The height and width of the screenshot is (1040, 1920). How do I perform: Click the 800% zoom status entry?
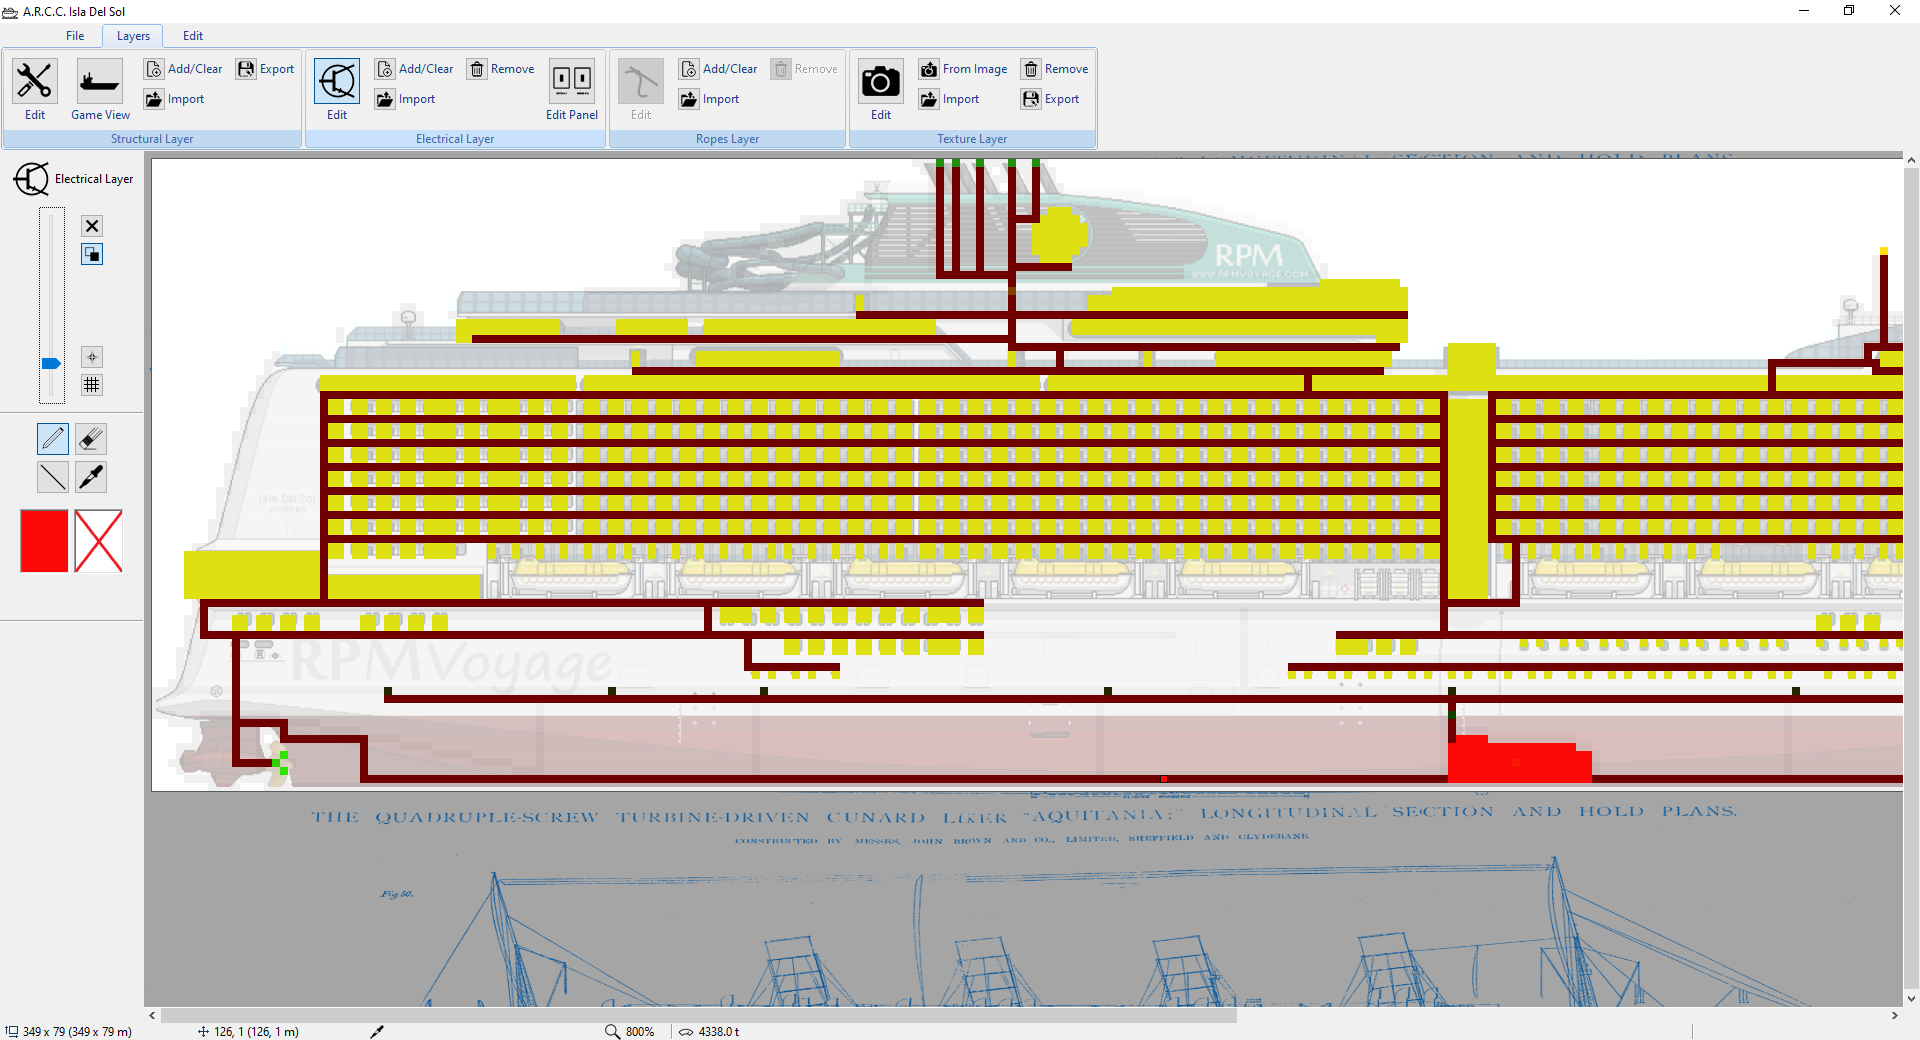[630, 1031]
